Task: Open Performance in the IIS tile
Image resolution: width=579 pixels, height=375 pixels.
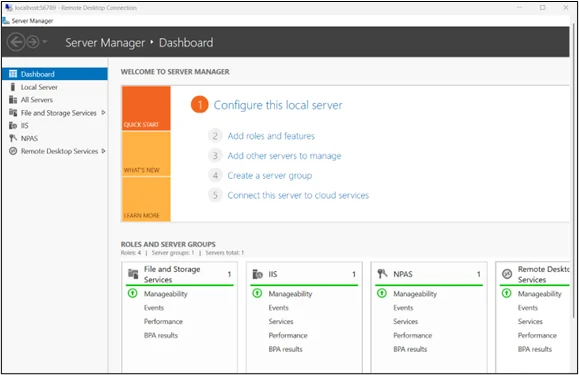Action: pos(288,335)
